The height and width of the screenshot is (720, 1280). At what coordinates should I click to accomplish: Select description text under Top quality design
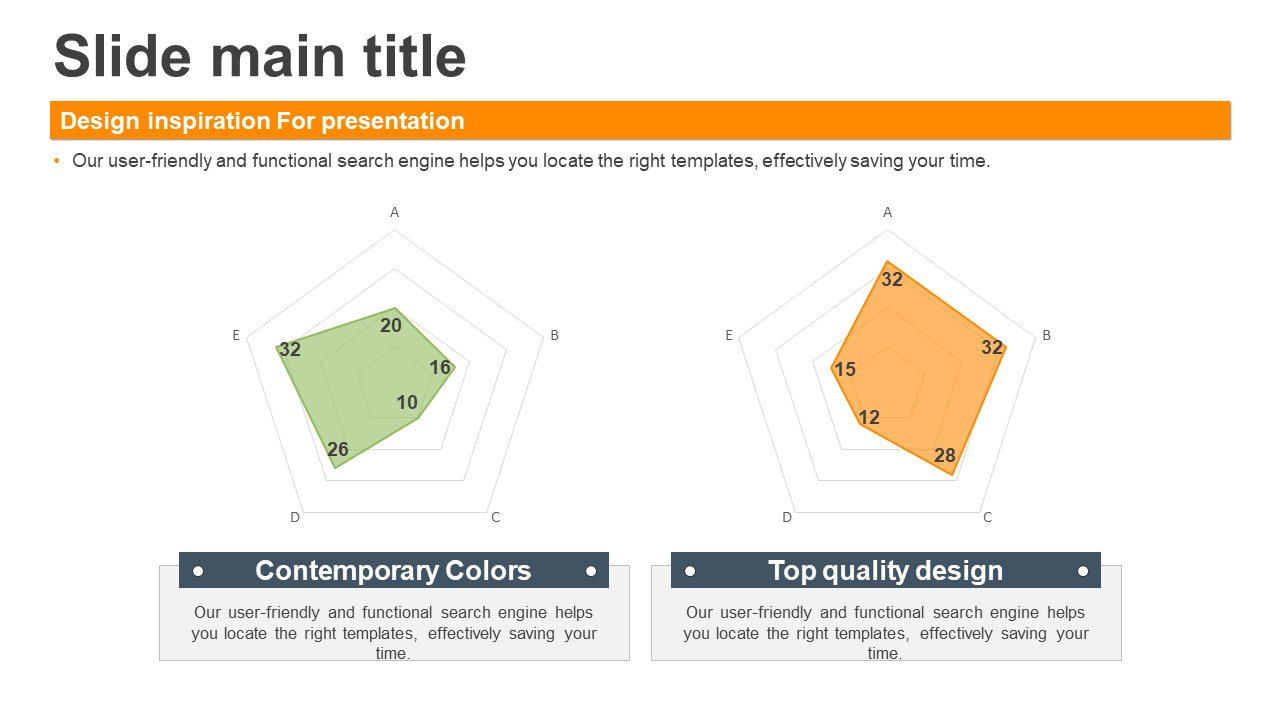point(886,632)
